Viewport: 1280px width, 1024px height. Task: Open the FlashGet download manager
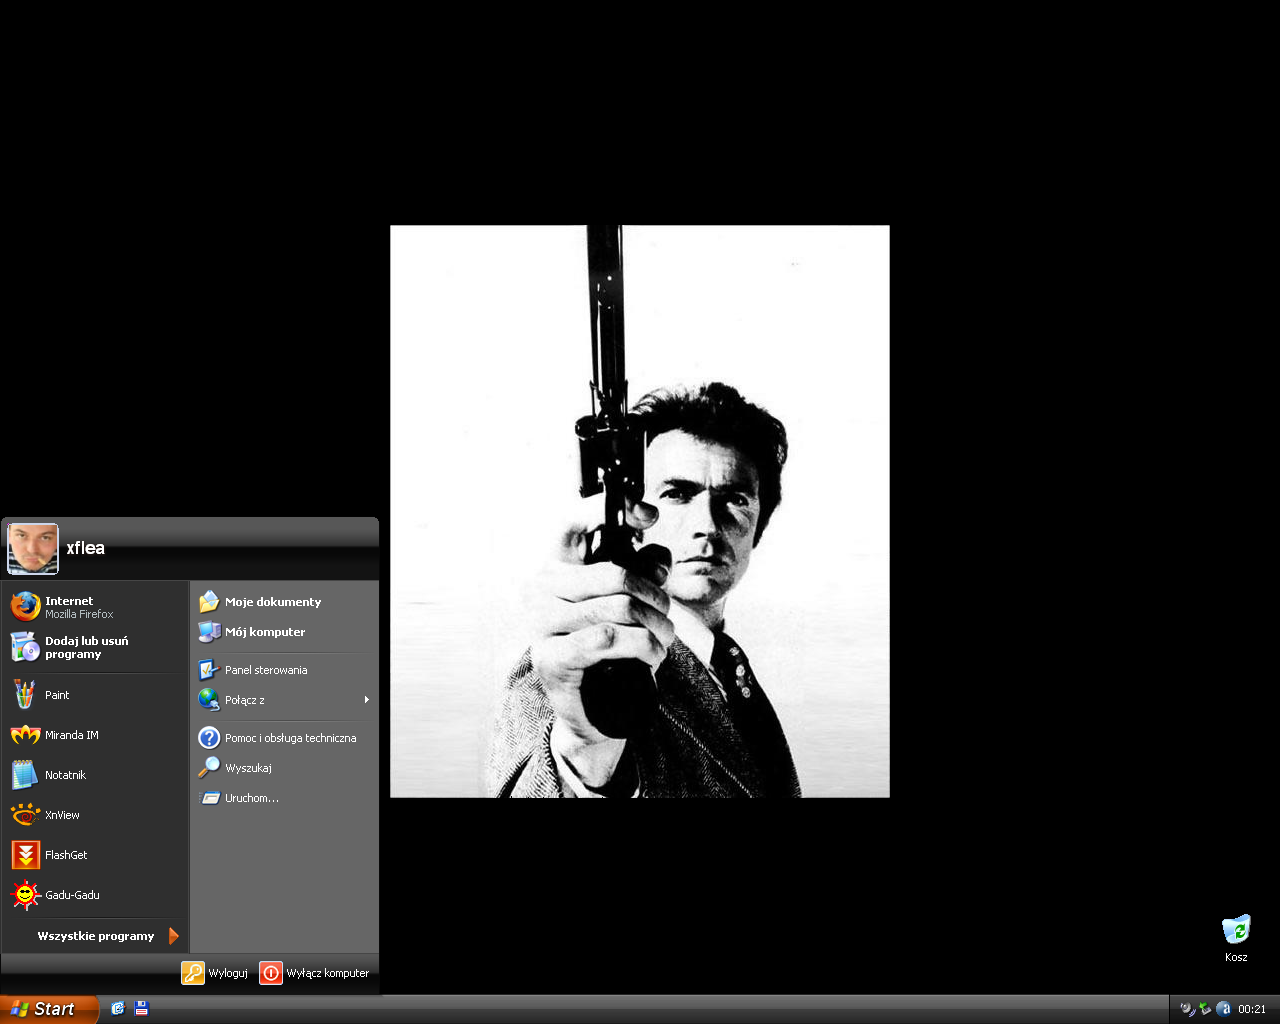[x=65, y=855]
